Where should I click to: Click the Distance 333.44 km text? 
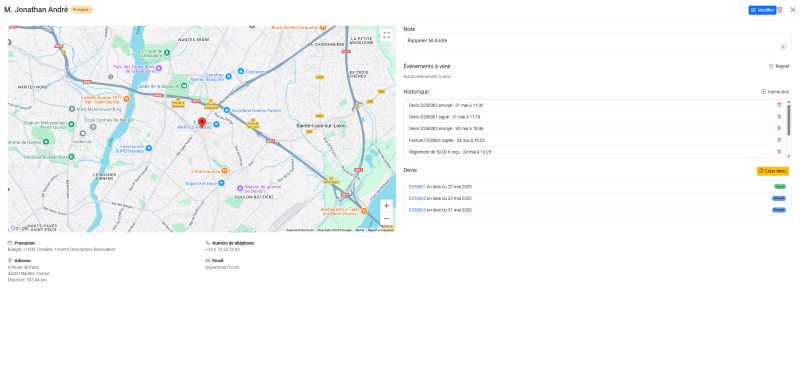27,280
